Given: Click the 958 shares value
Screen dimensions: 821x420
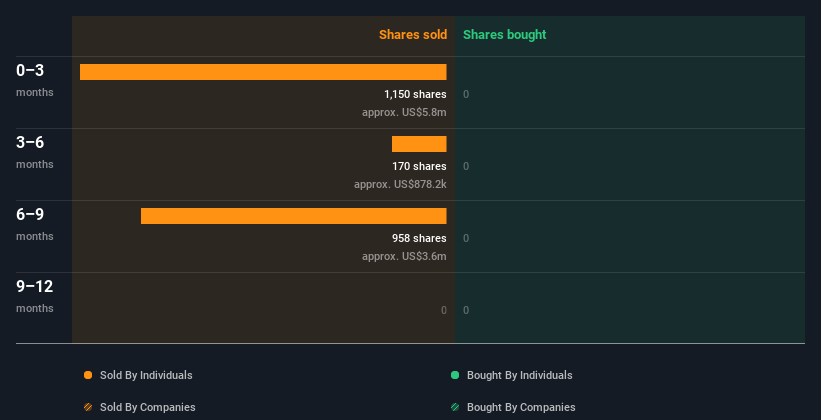Looking at the screenshot, I should point(419,238).
